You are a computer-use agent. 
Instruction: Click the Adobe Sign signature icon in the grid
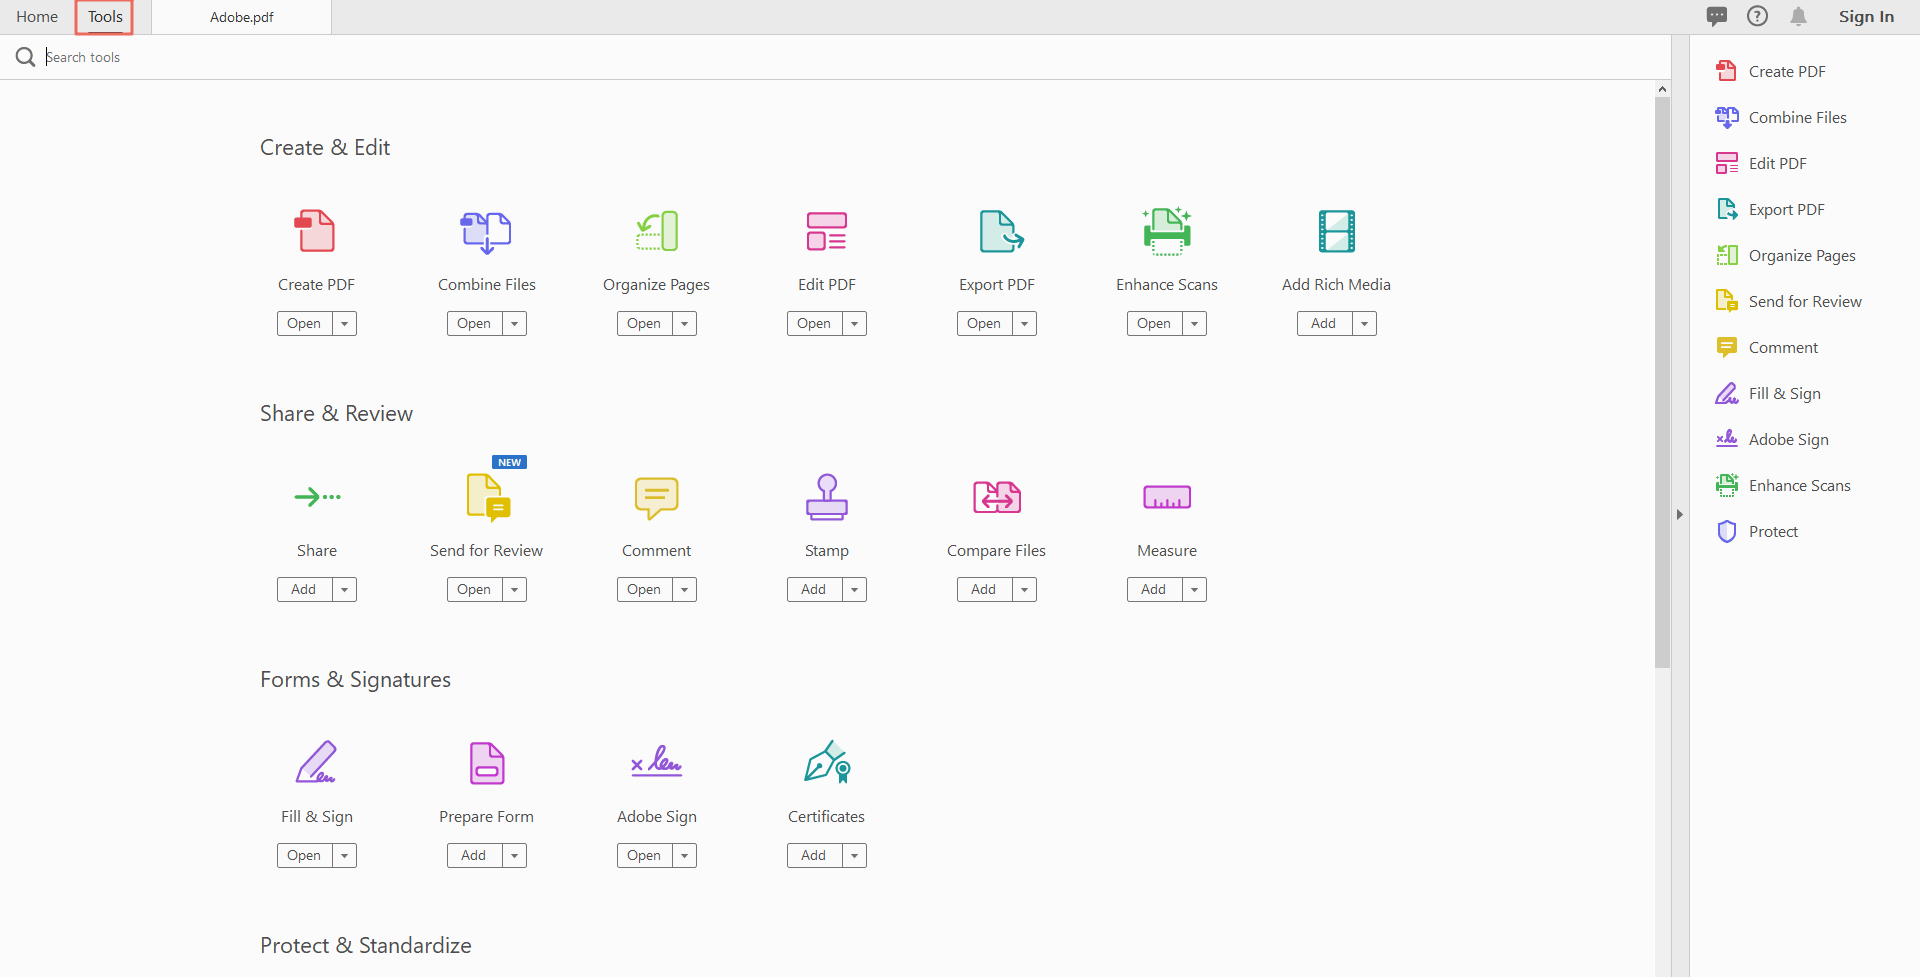(x=656, y=761)
